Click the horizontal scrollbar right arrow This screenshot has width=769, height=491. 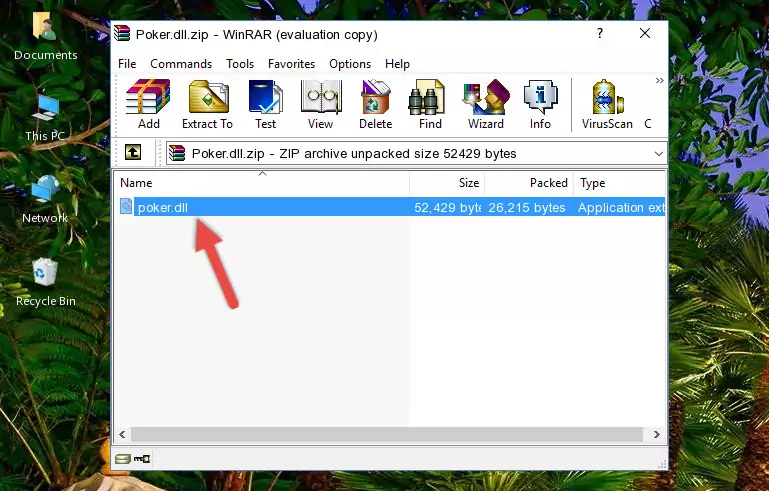coord(657,435)
